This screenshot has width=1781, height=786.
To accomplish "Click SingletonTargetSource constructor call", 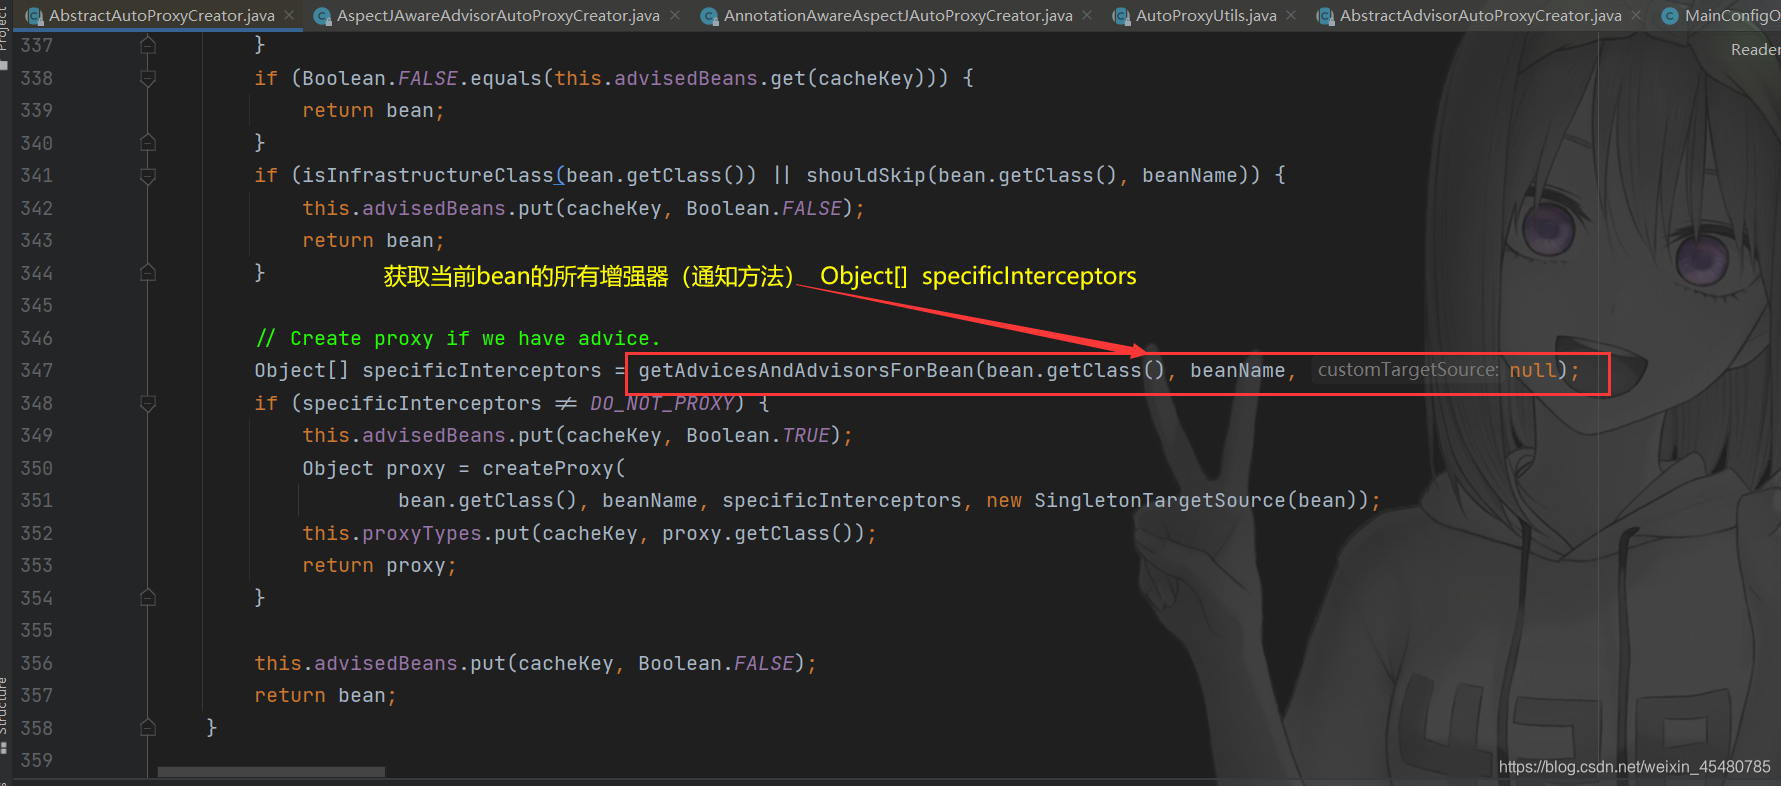I will pos(1160,501).
